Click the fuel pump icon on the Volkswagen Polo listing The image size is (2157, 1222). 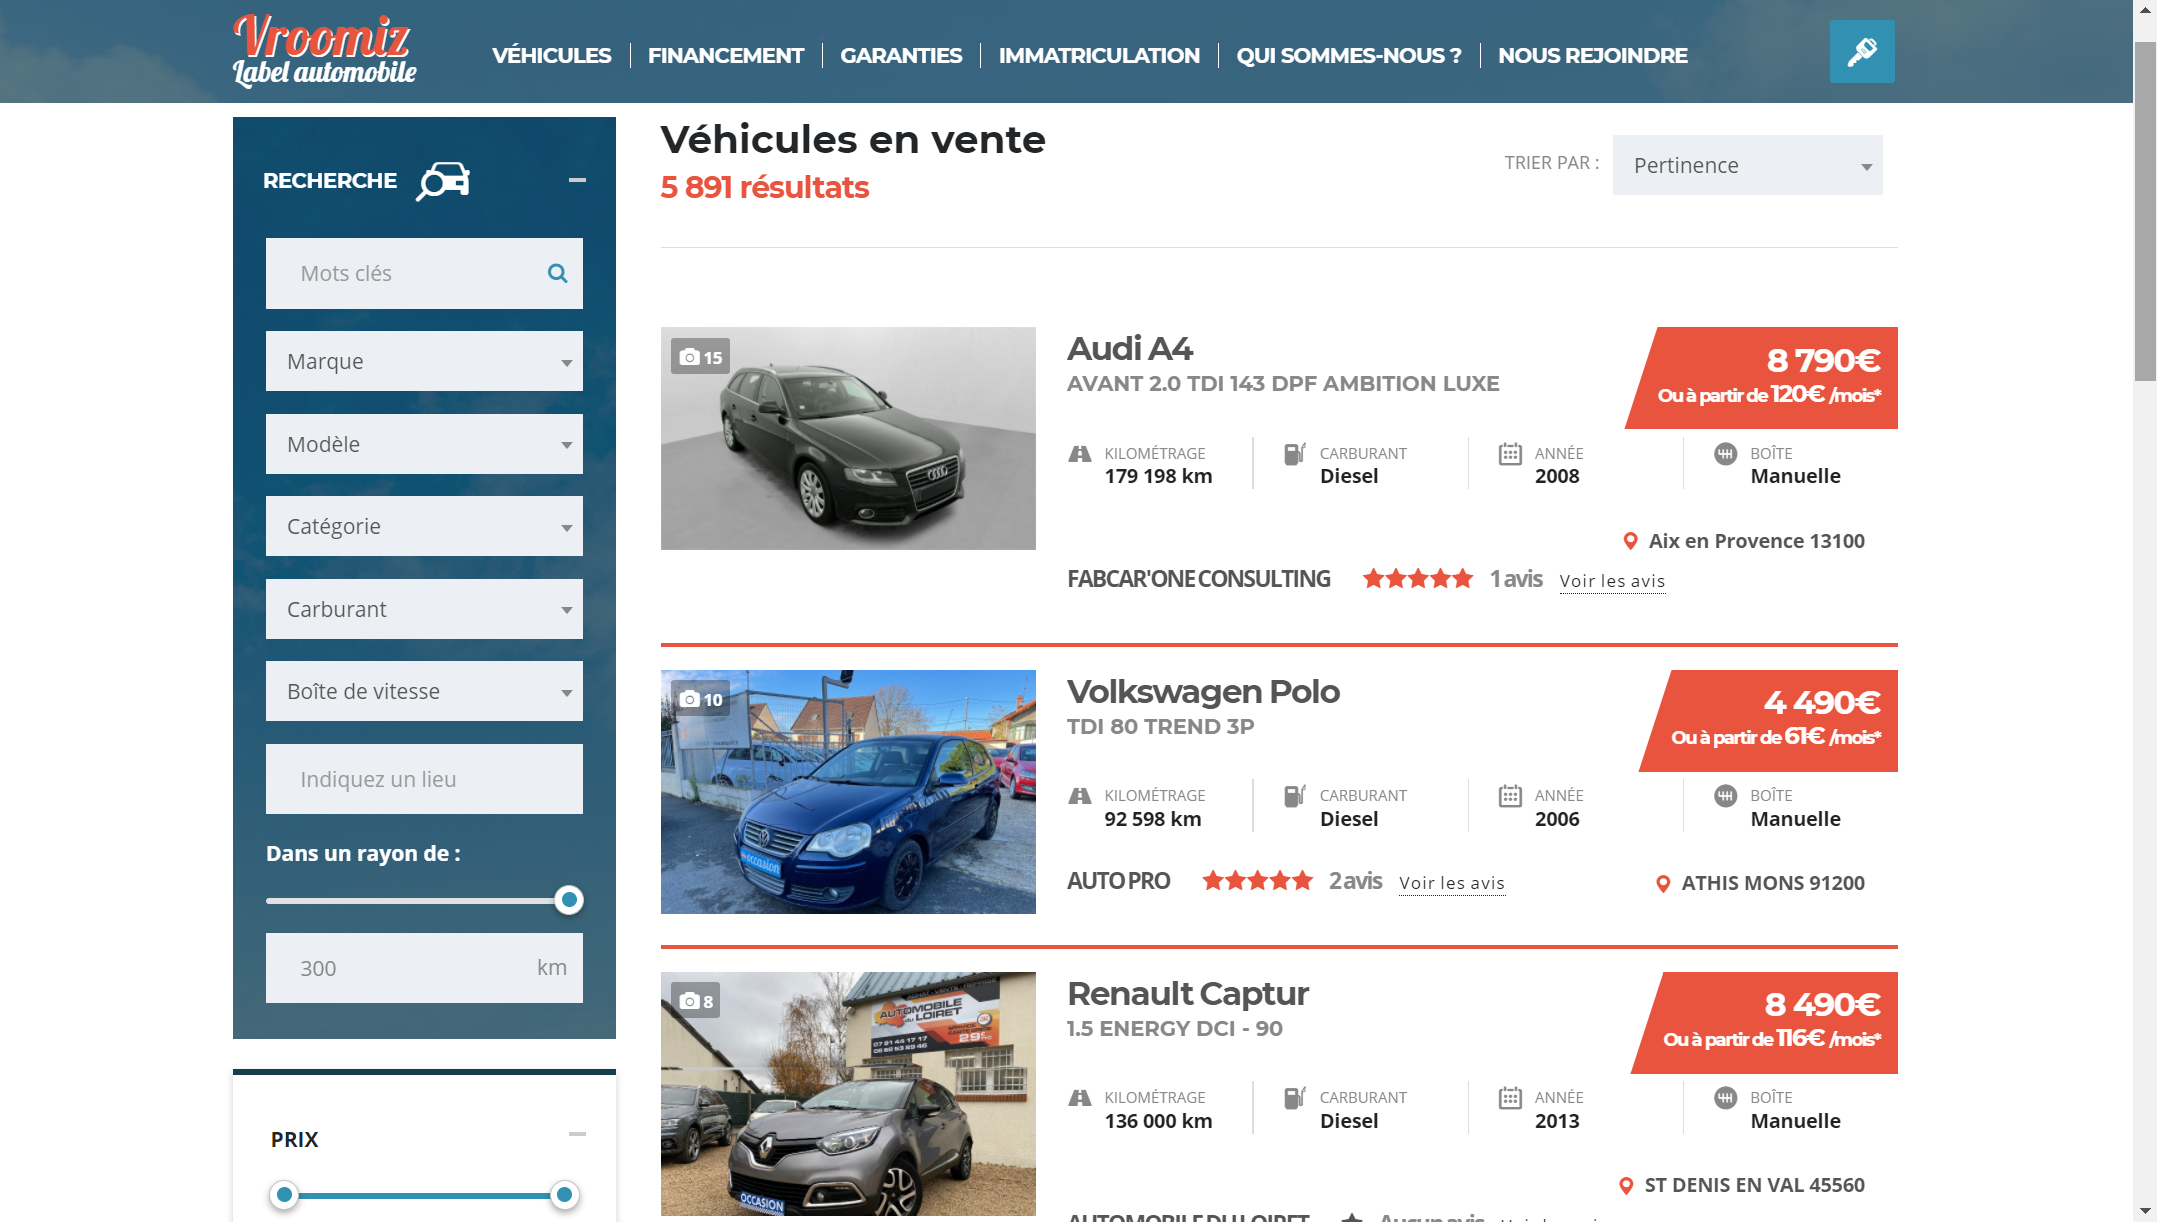tap(1294, 796)
